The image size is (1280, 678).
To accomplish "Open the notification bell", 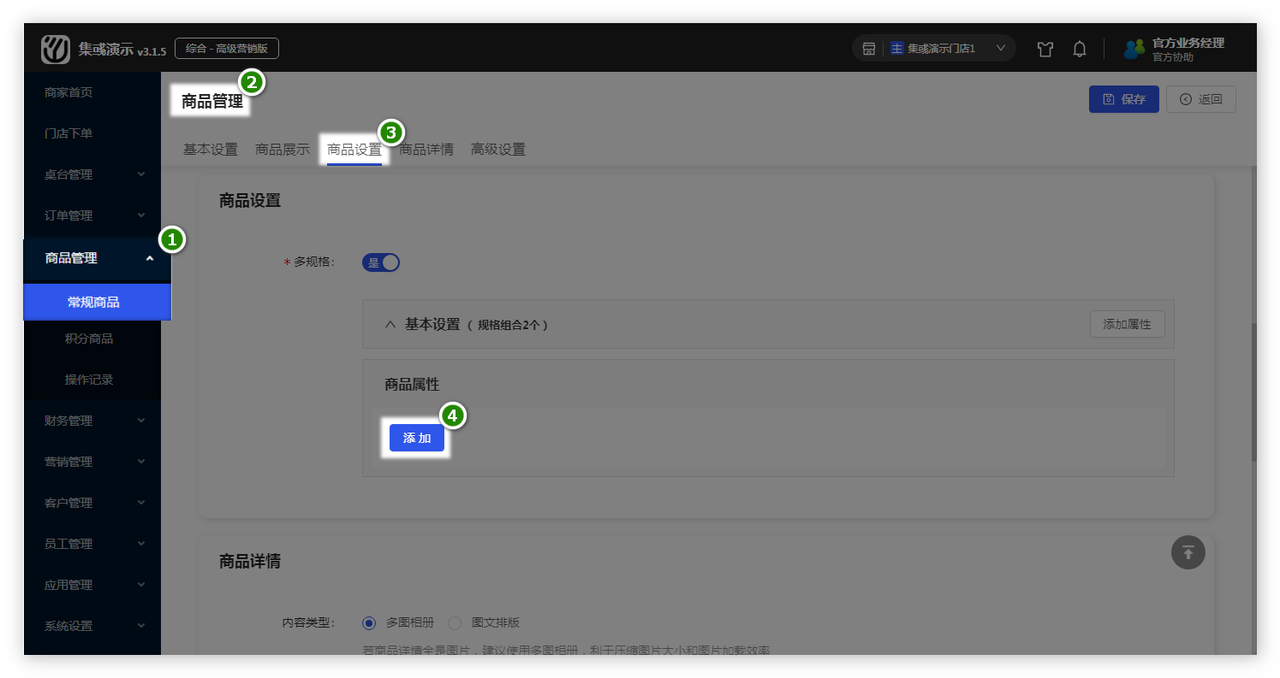I will click(1080, 49).
